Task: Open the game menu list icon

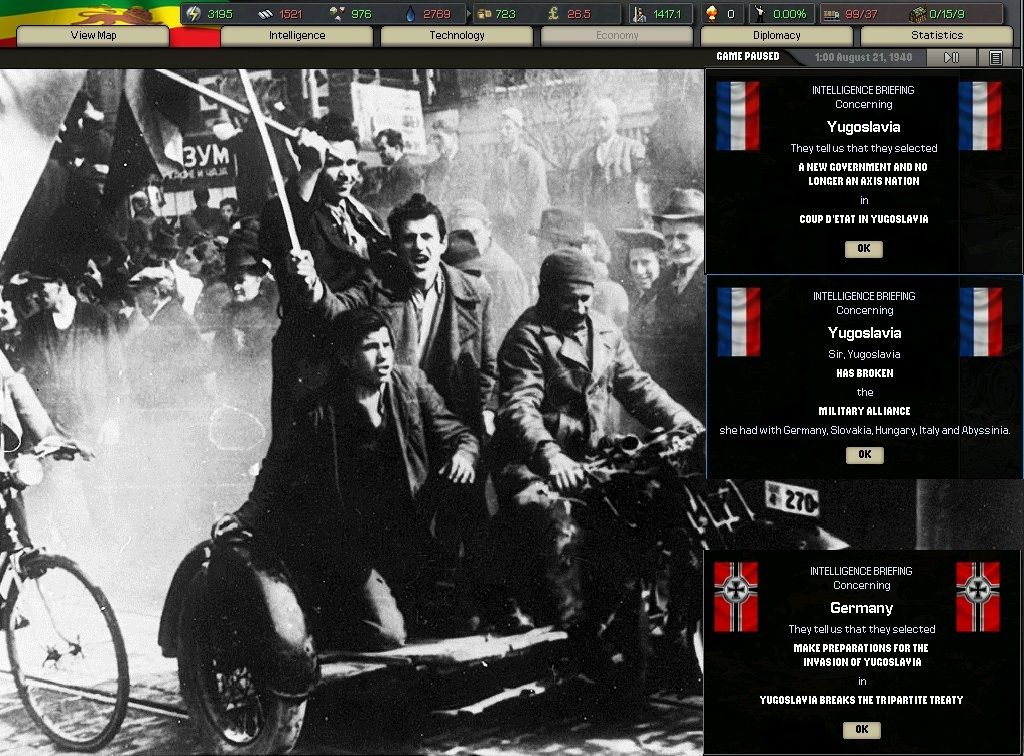Action: tap(995, 58)
